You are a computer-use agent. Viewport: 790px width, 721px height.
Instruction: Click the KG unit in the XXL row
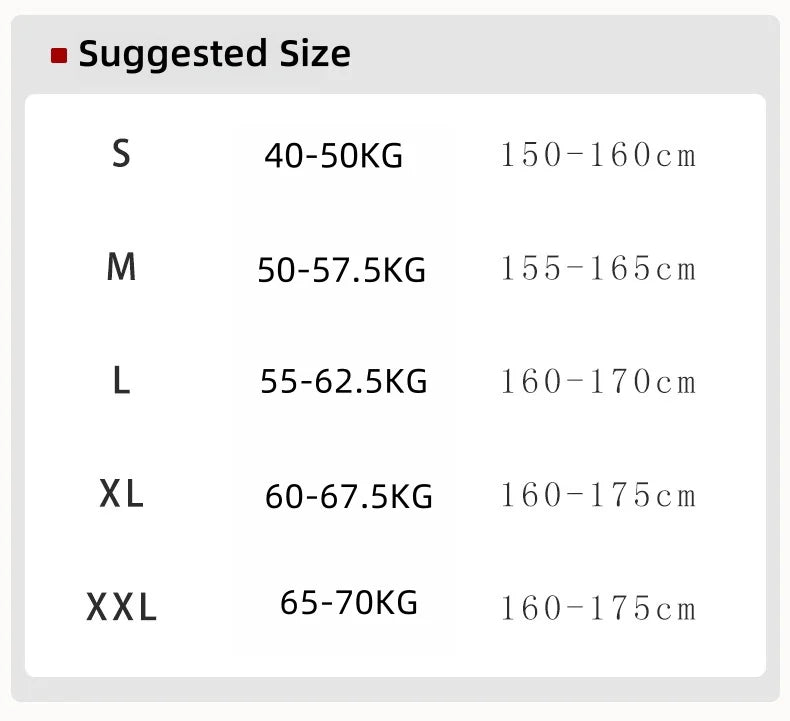coord(397,602)
